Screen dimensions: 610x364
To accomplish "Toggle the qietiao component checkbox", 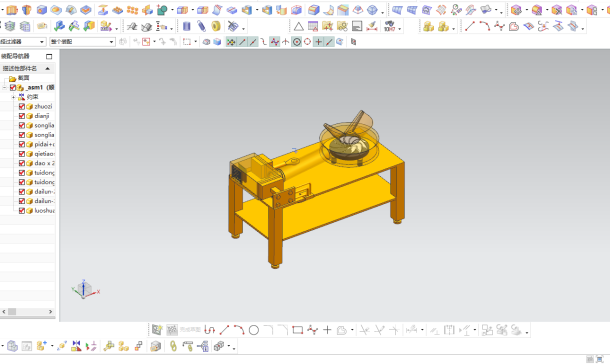I will tap(22, 154).
